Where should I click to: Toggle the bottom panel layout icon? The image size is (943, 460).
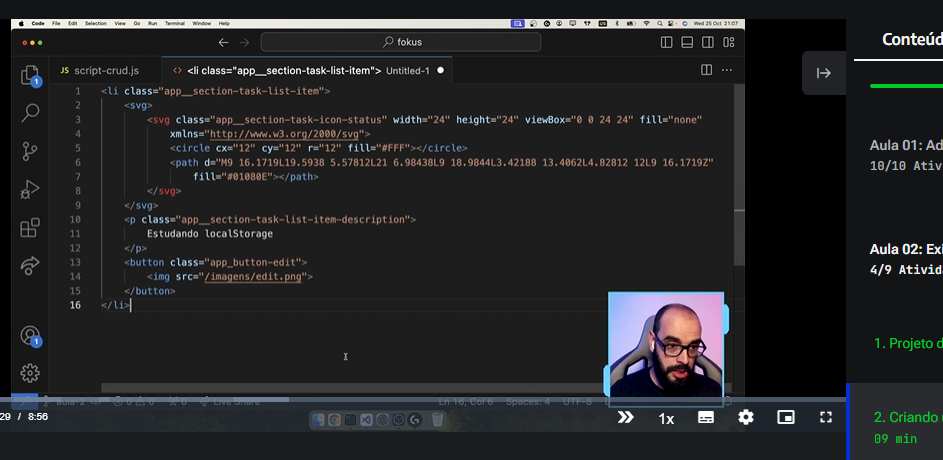[x=687, y=42]
